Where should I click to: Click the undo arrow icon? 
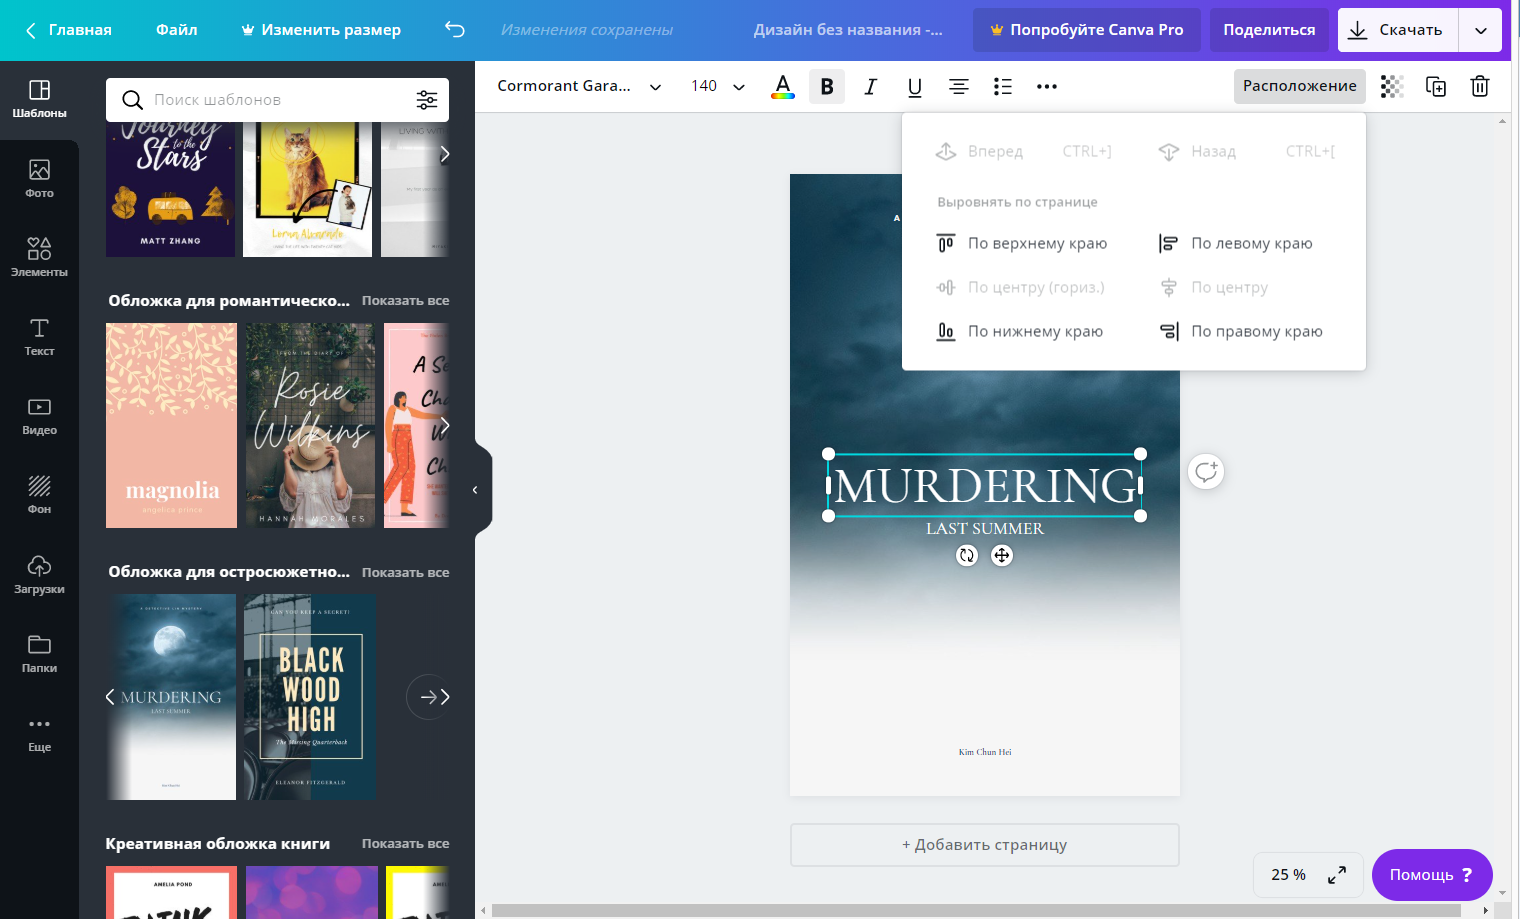[455, 30]
